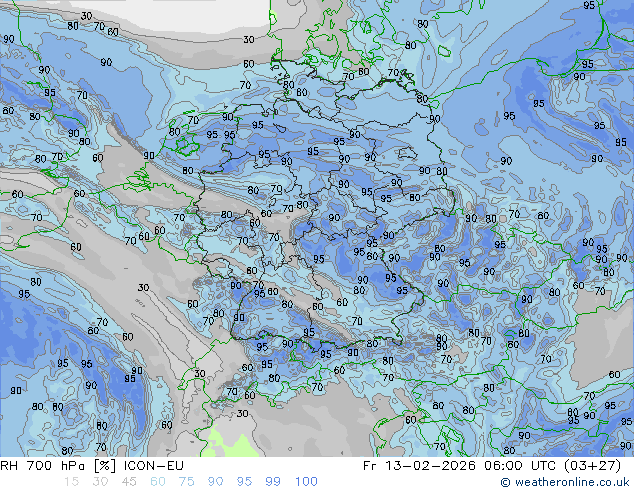This screenshot has height=490, width=634.
Task: Click the 60 value in the bottom legend row
Action: pyautogui.click(x=158, y=482)
